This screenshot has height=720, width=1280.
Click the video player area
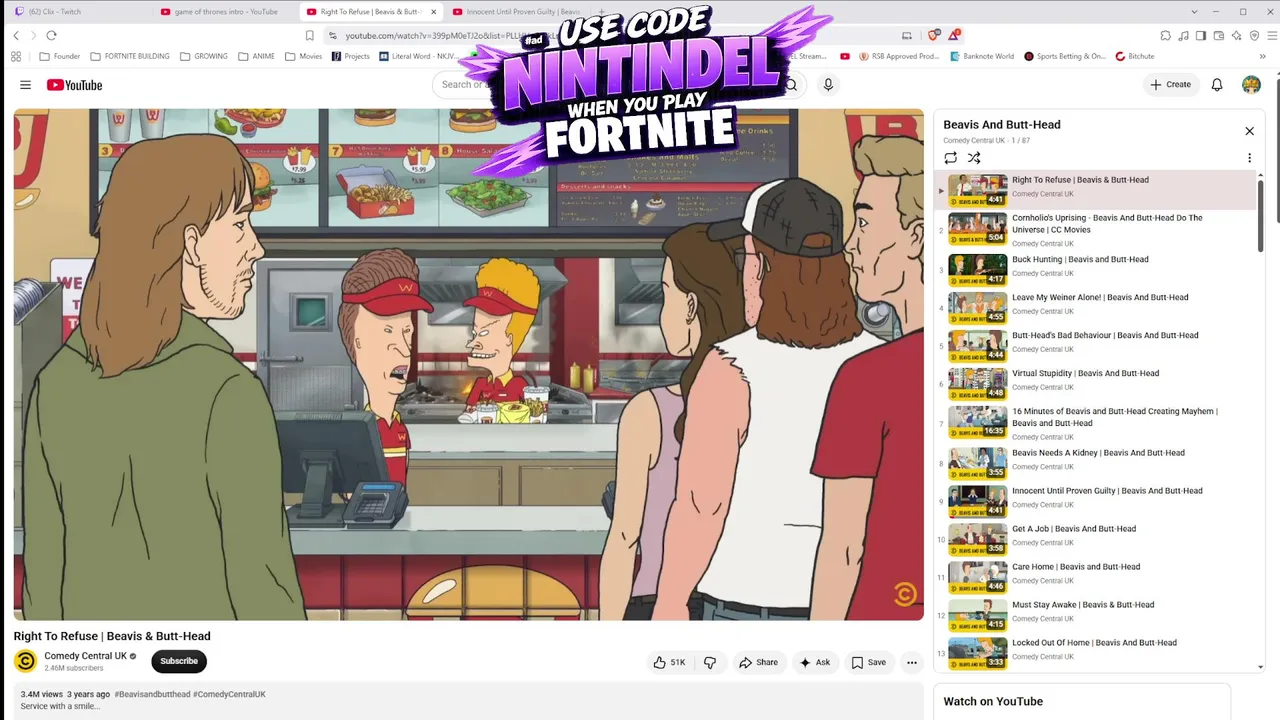pos(469,364)
